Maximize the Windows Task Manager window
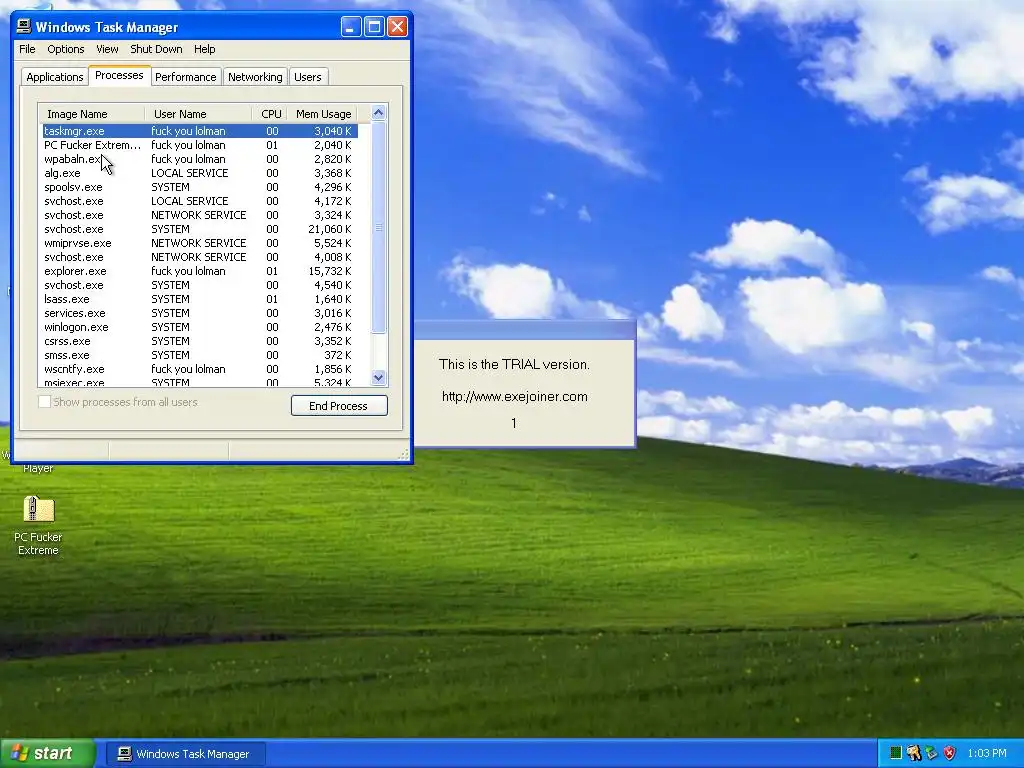1024x768 pixels. [x=374, y=27]
